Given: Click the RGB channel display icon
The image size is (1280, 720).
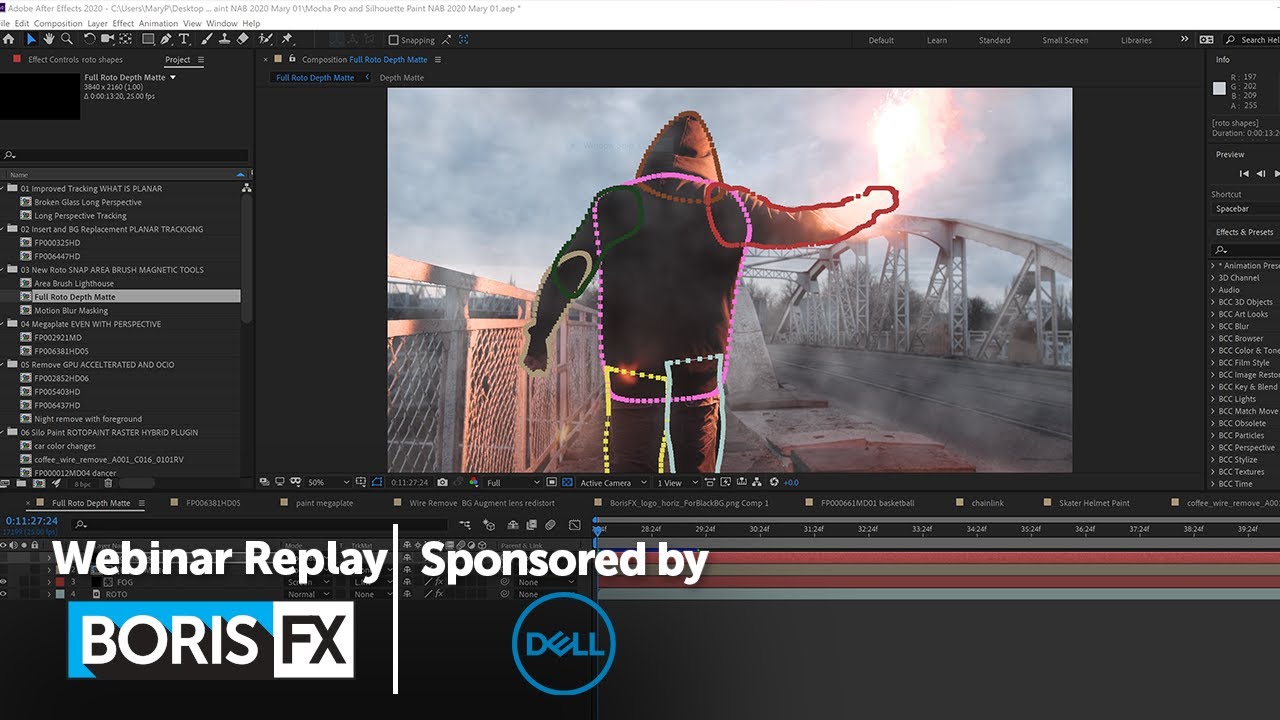Looking at the screenshot, I should coord(473,483).
